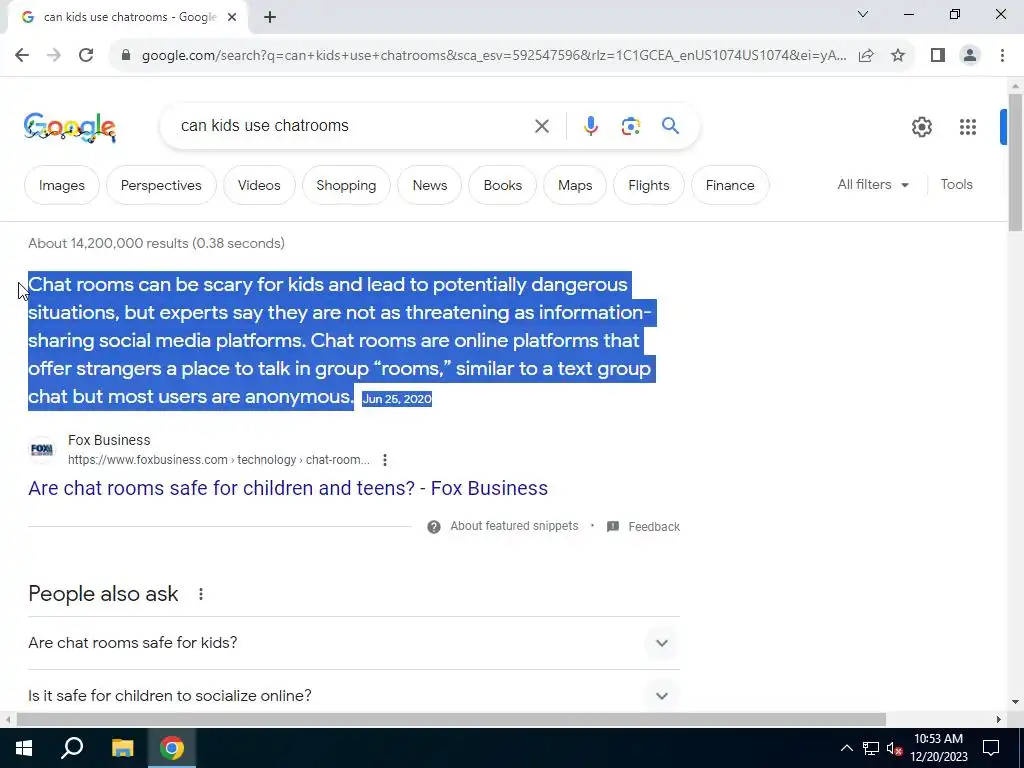The image size is (1024, 768).
Task: Click into the Google search field
Action: [353, 125]
